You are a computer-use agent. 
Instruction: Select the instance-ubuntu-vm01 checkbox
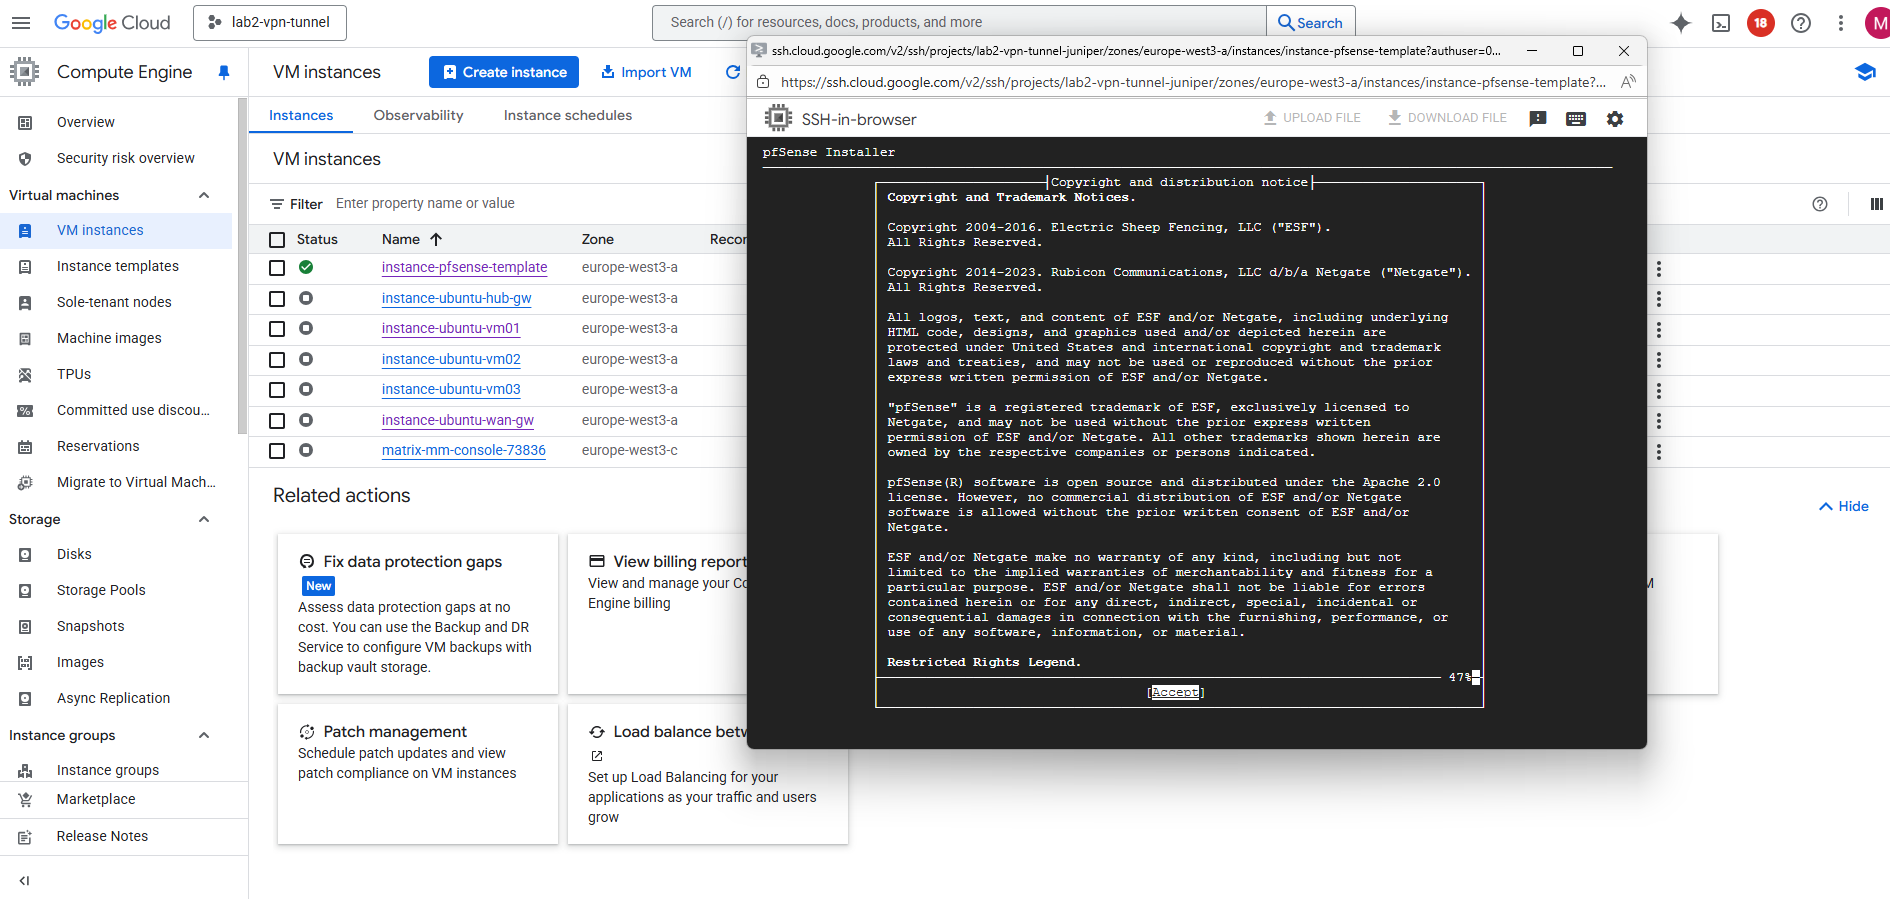point(277,329)
